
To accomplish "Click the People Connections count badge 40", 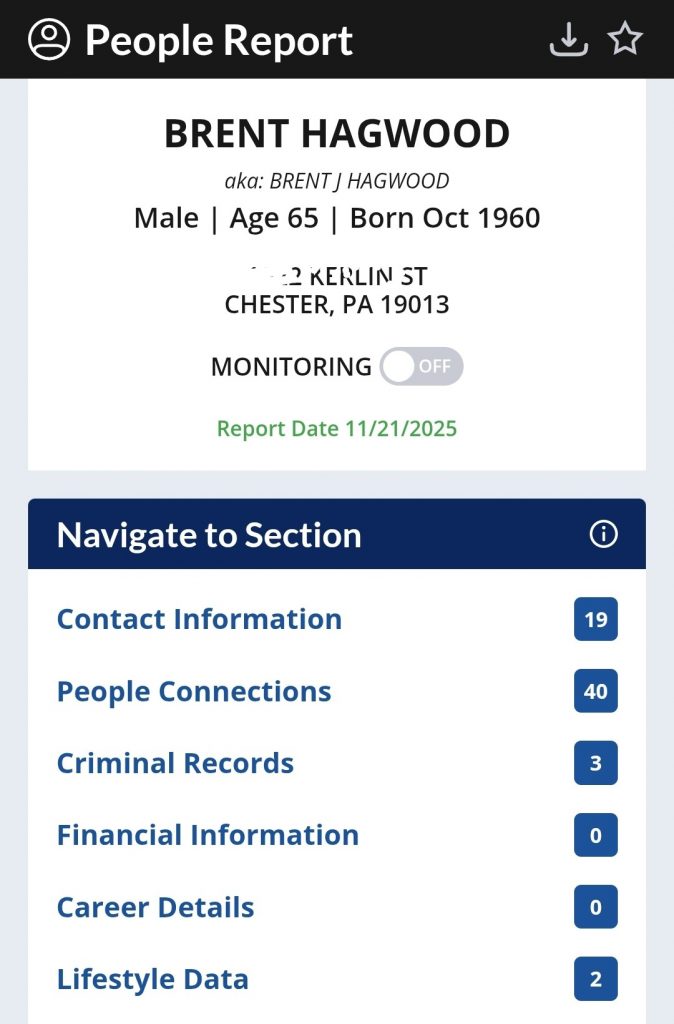I will 596,691.
